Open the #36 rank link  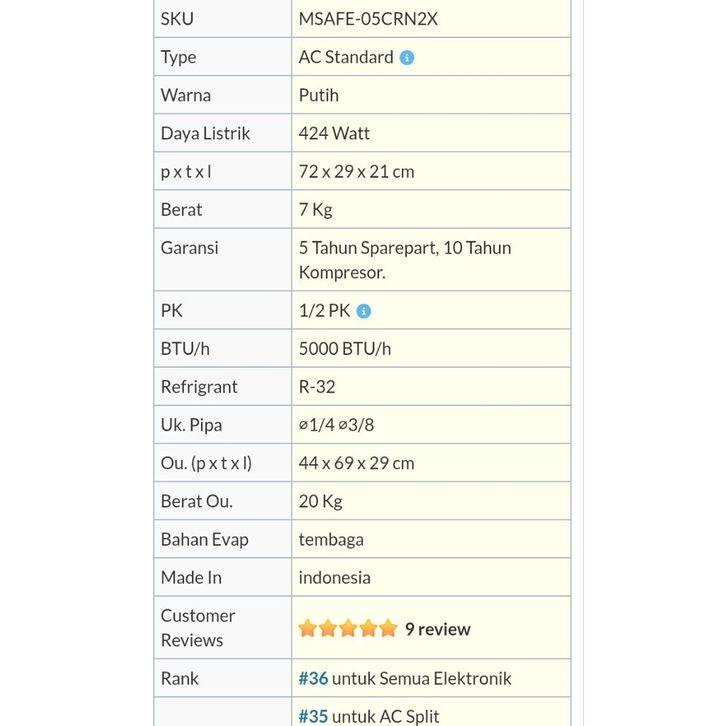[x=313, y=678]
